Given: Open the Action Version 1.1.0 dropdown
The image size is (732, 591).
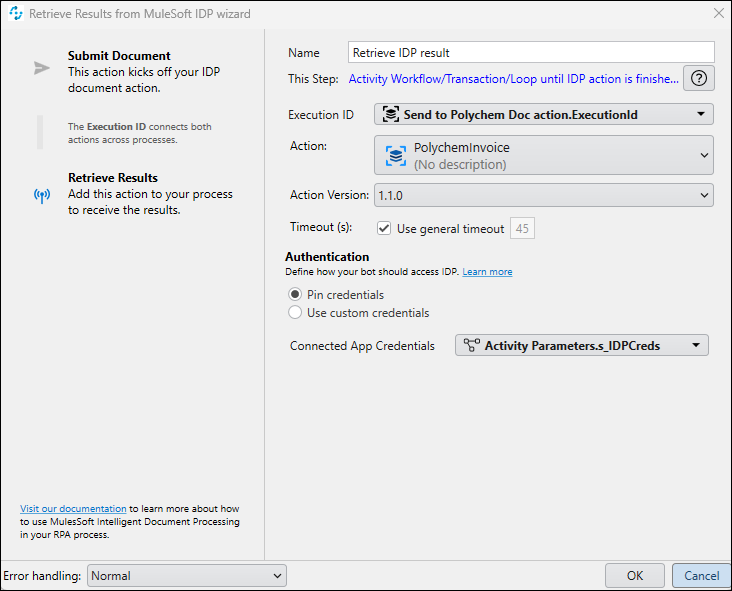Looking at the screenshot, I should 543,195.
